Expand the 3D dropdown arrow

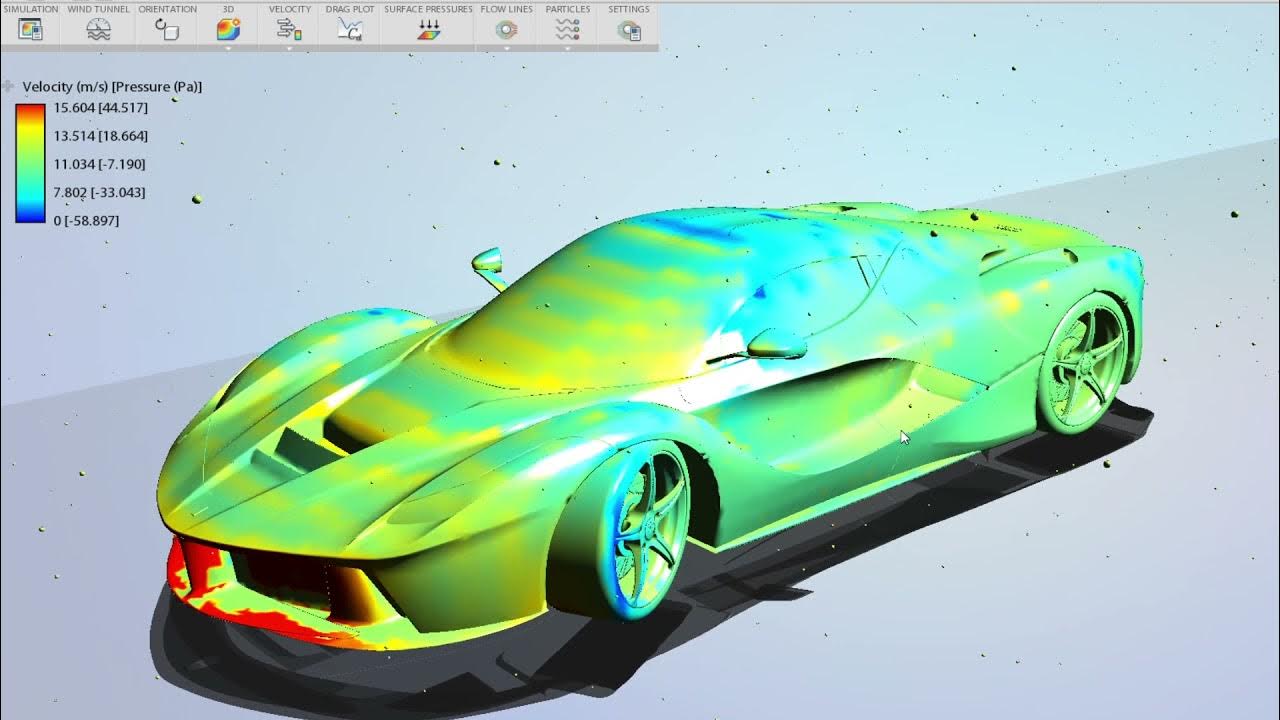(x=228, y=47)
